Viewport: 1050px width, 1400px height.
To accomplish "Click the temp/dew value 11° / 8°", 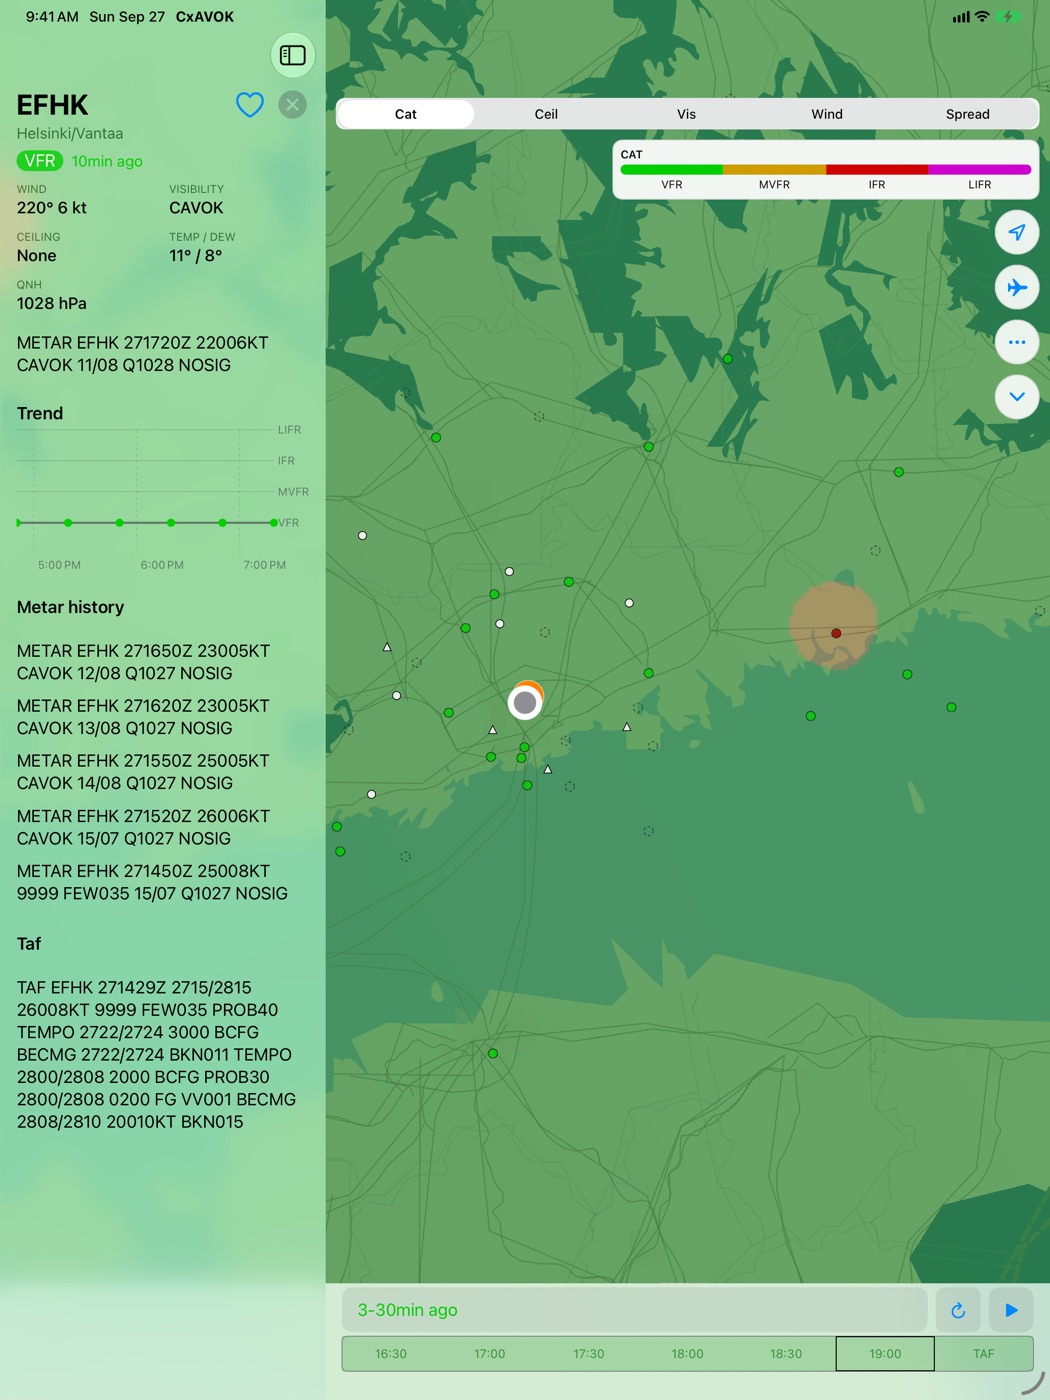I will point(196,256).
